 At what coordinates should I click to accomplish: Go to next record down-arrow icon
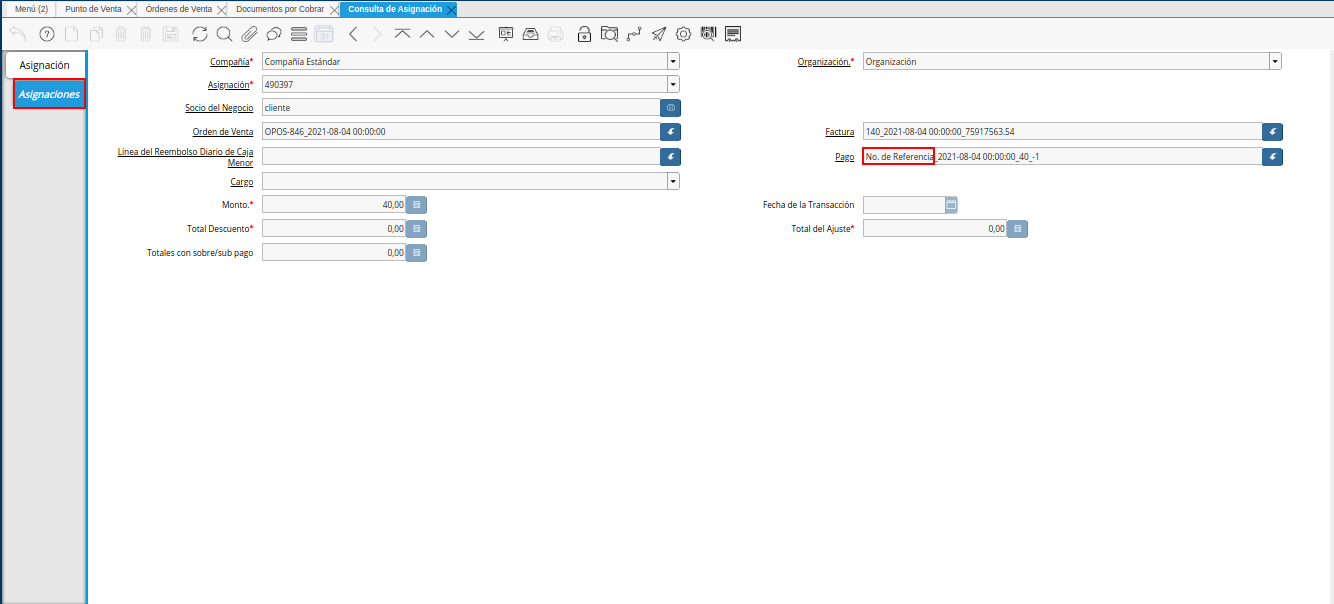(x=451, y=34)
